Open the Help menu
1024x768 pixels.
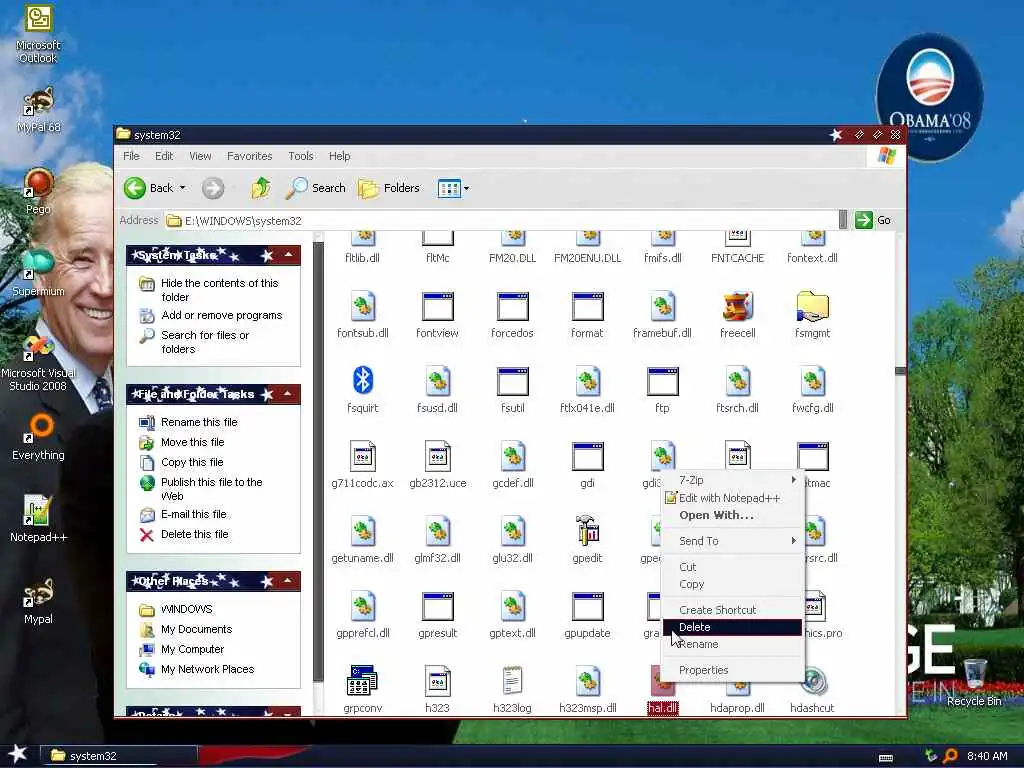[339, 156]
